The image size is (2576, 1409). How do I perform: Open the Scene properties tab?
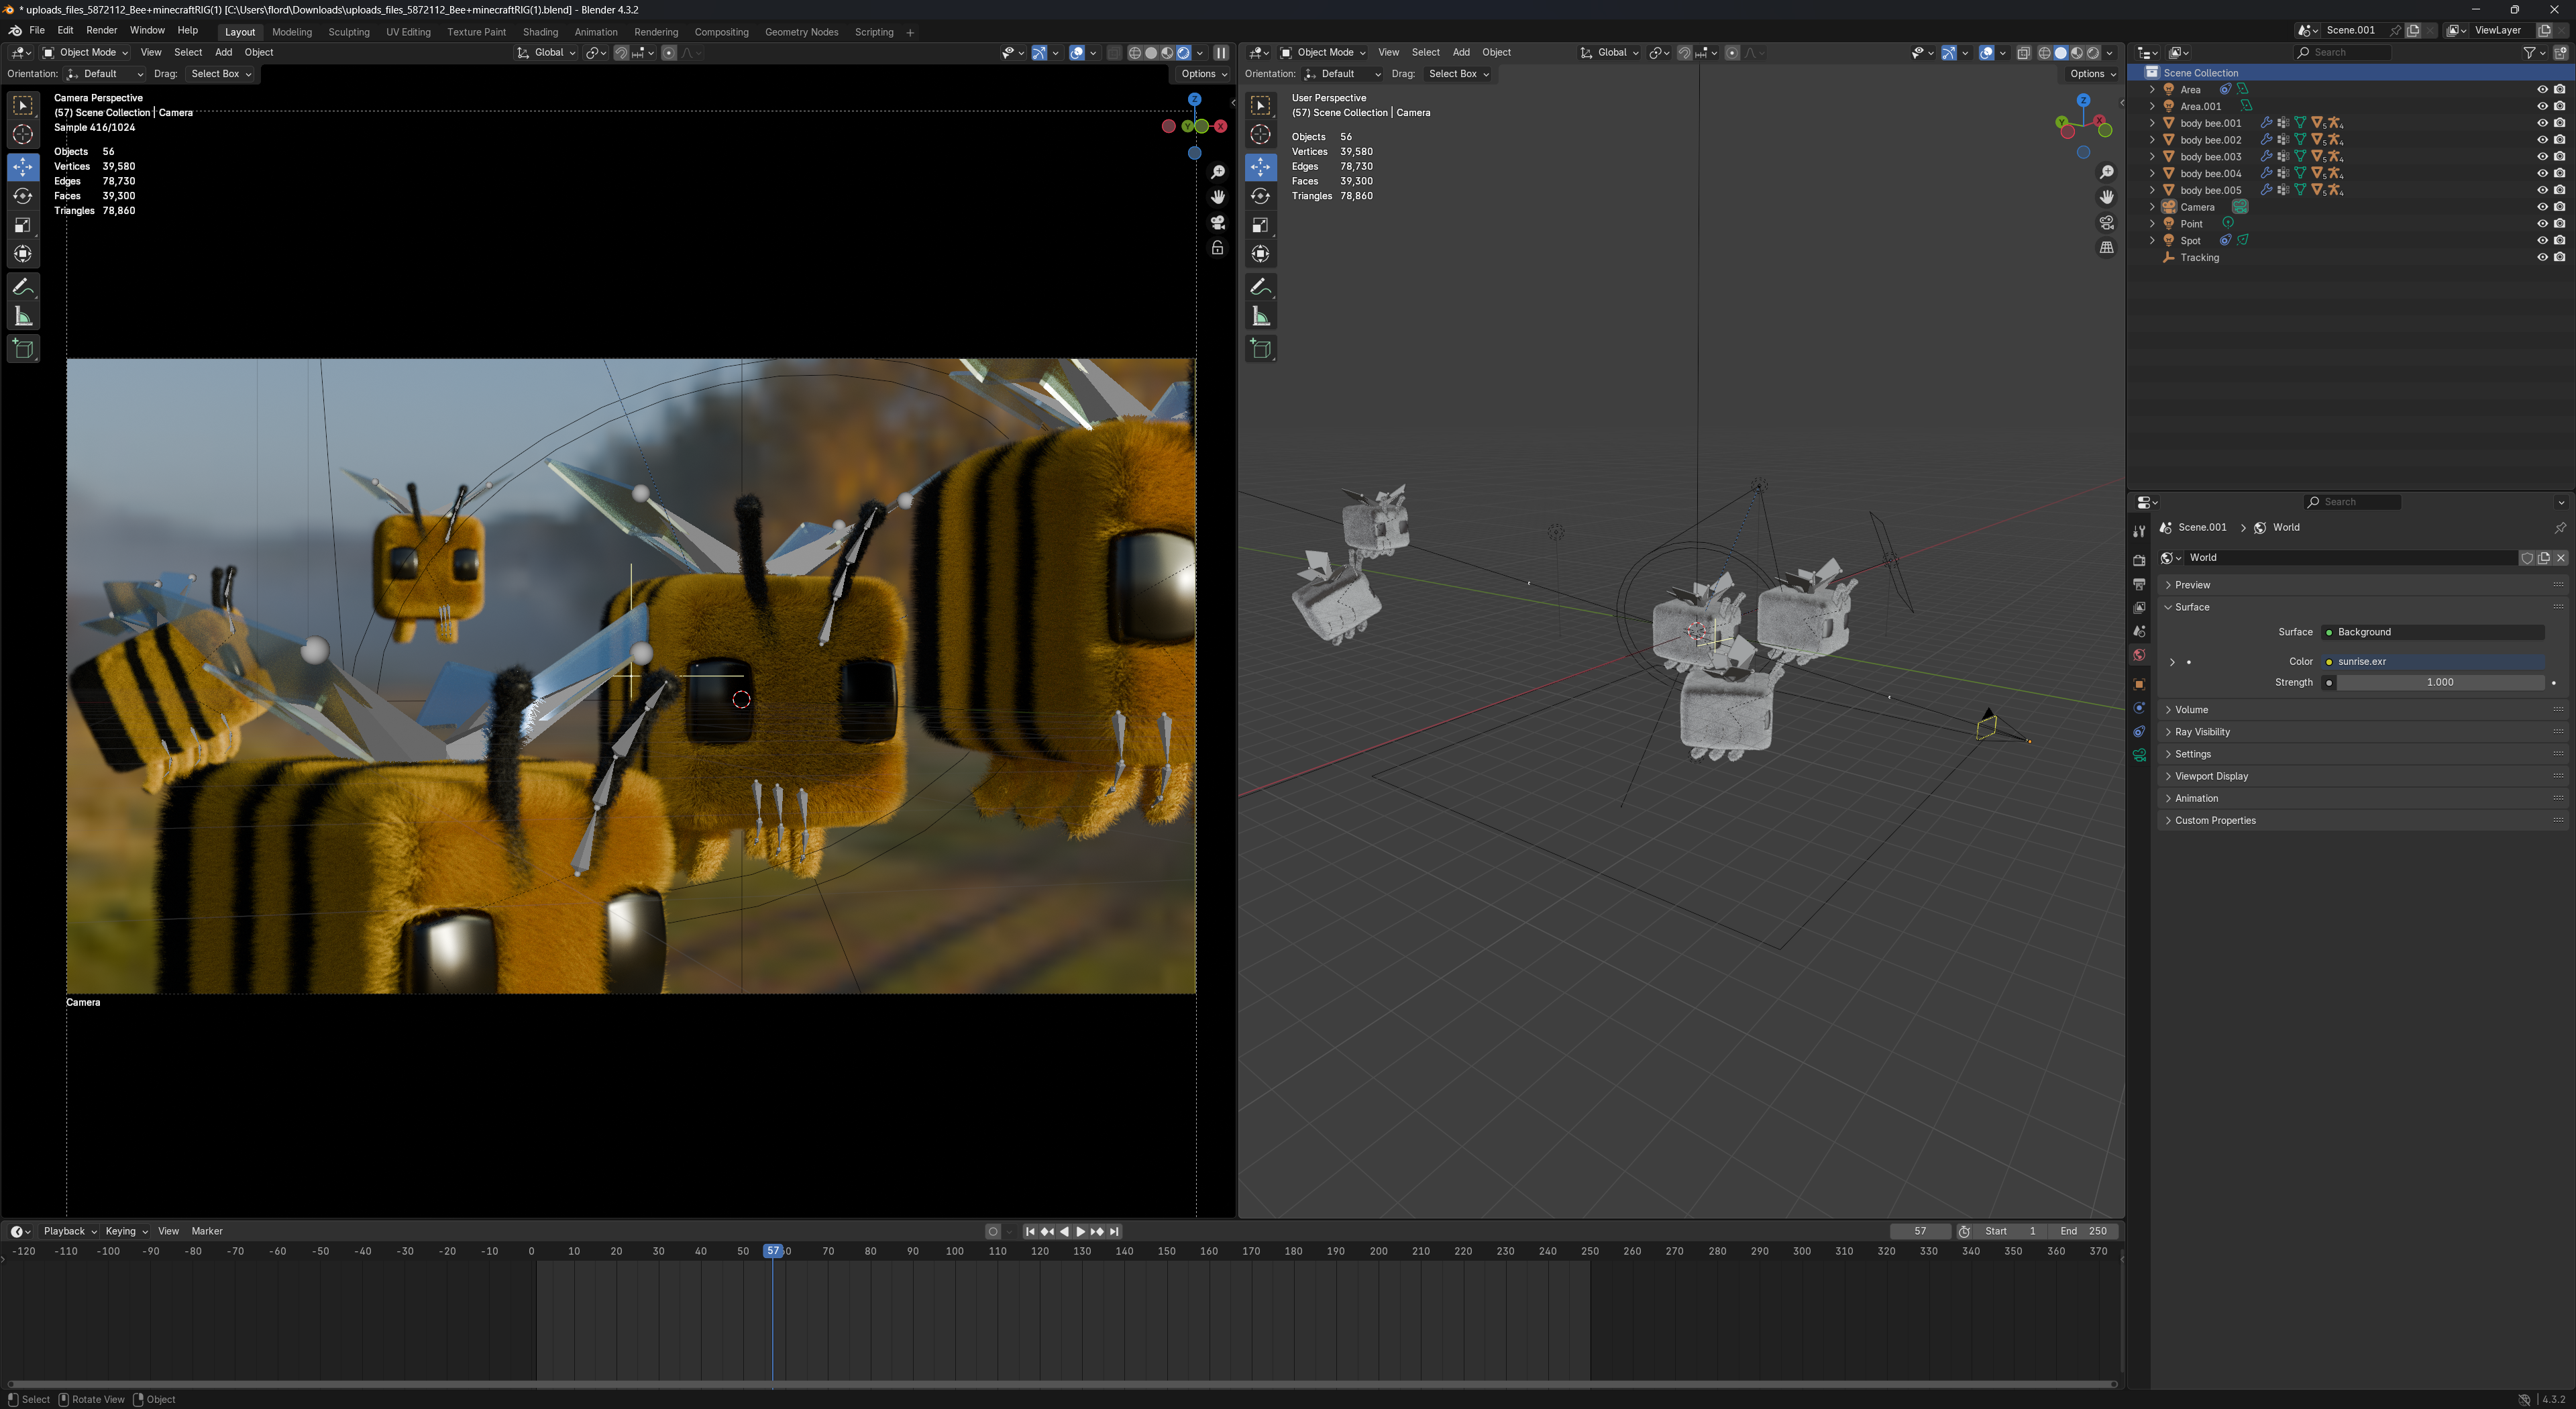click(2139, 632)
